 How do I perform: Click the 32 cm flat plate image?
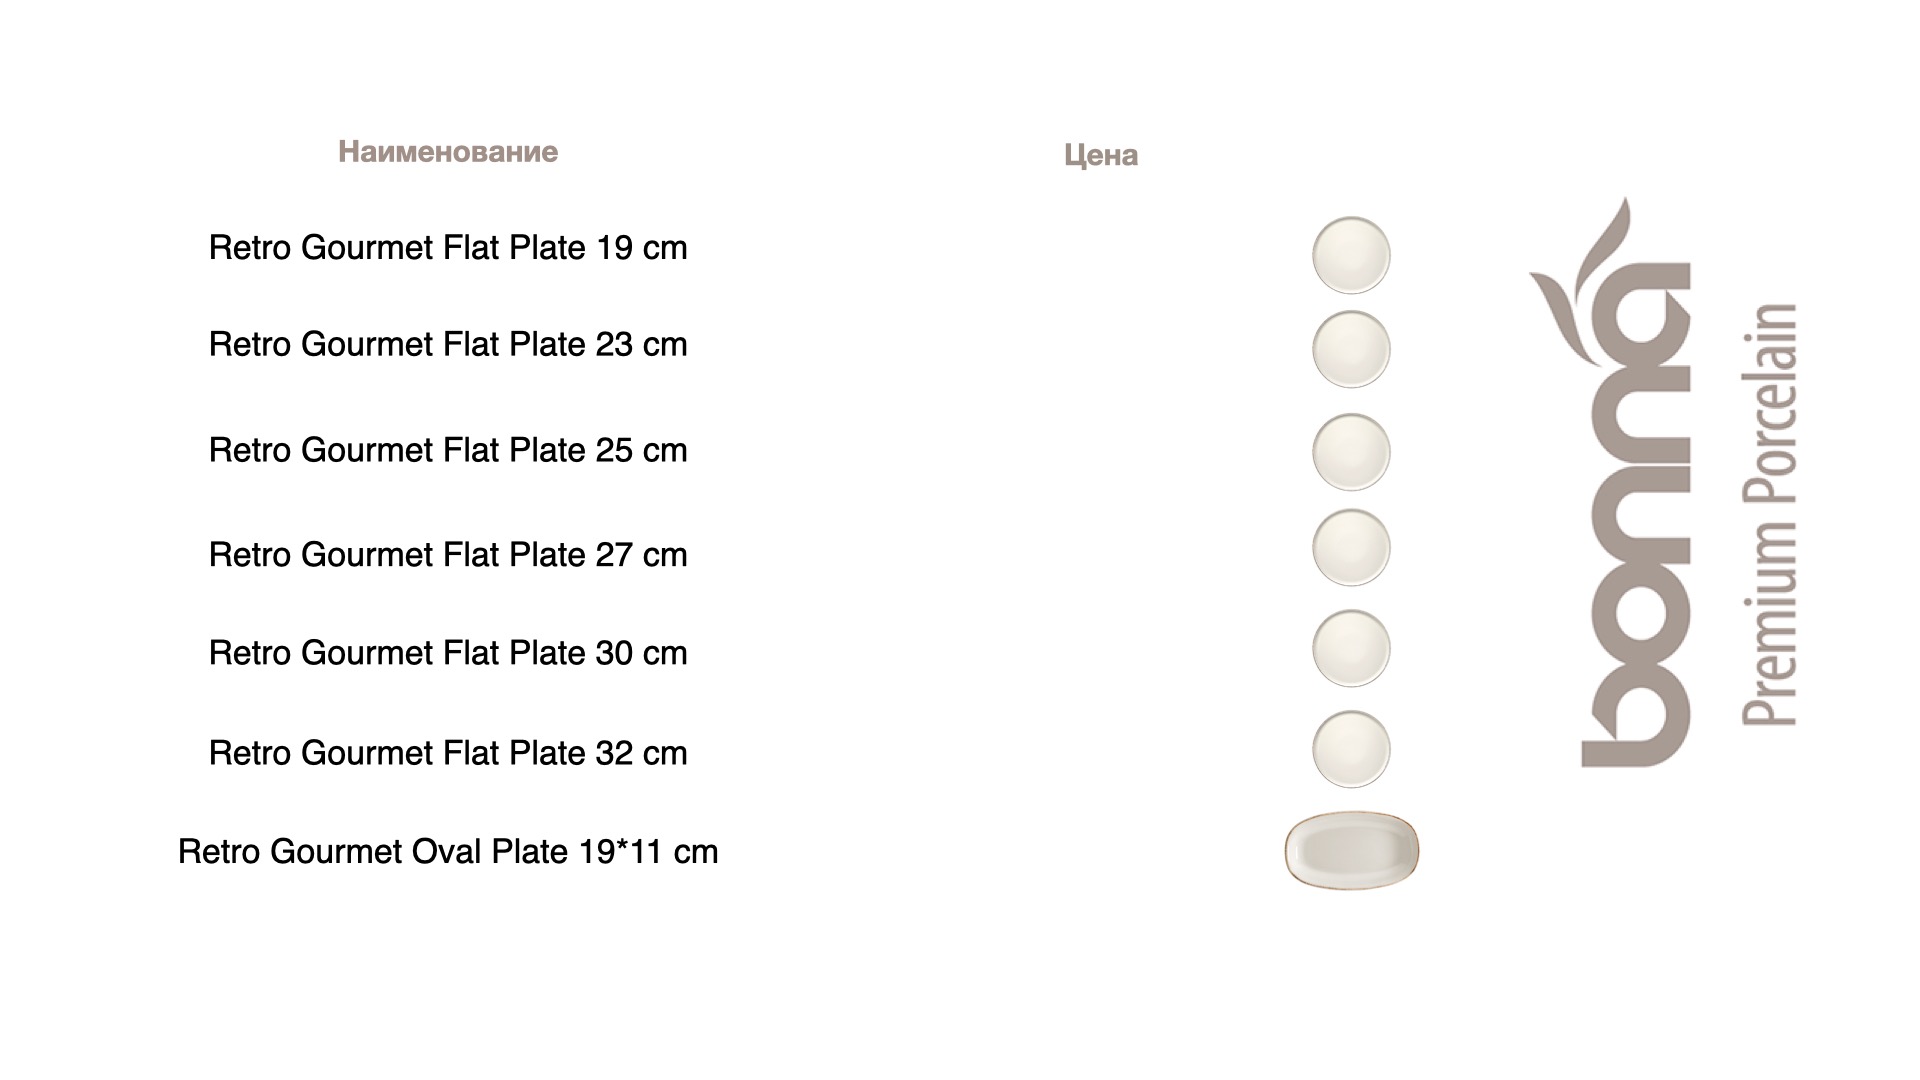tap(1351, 749)
